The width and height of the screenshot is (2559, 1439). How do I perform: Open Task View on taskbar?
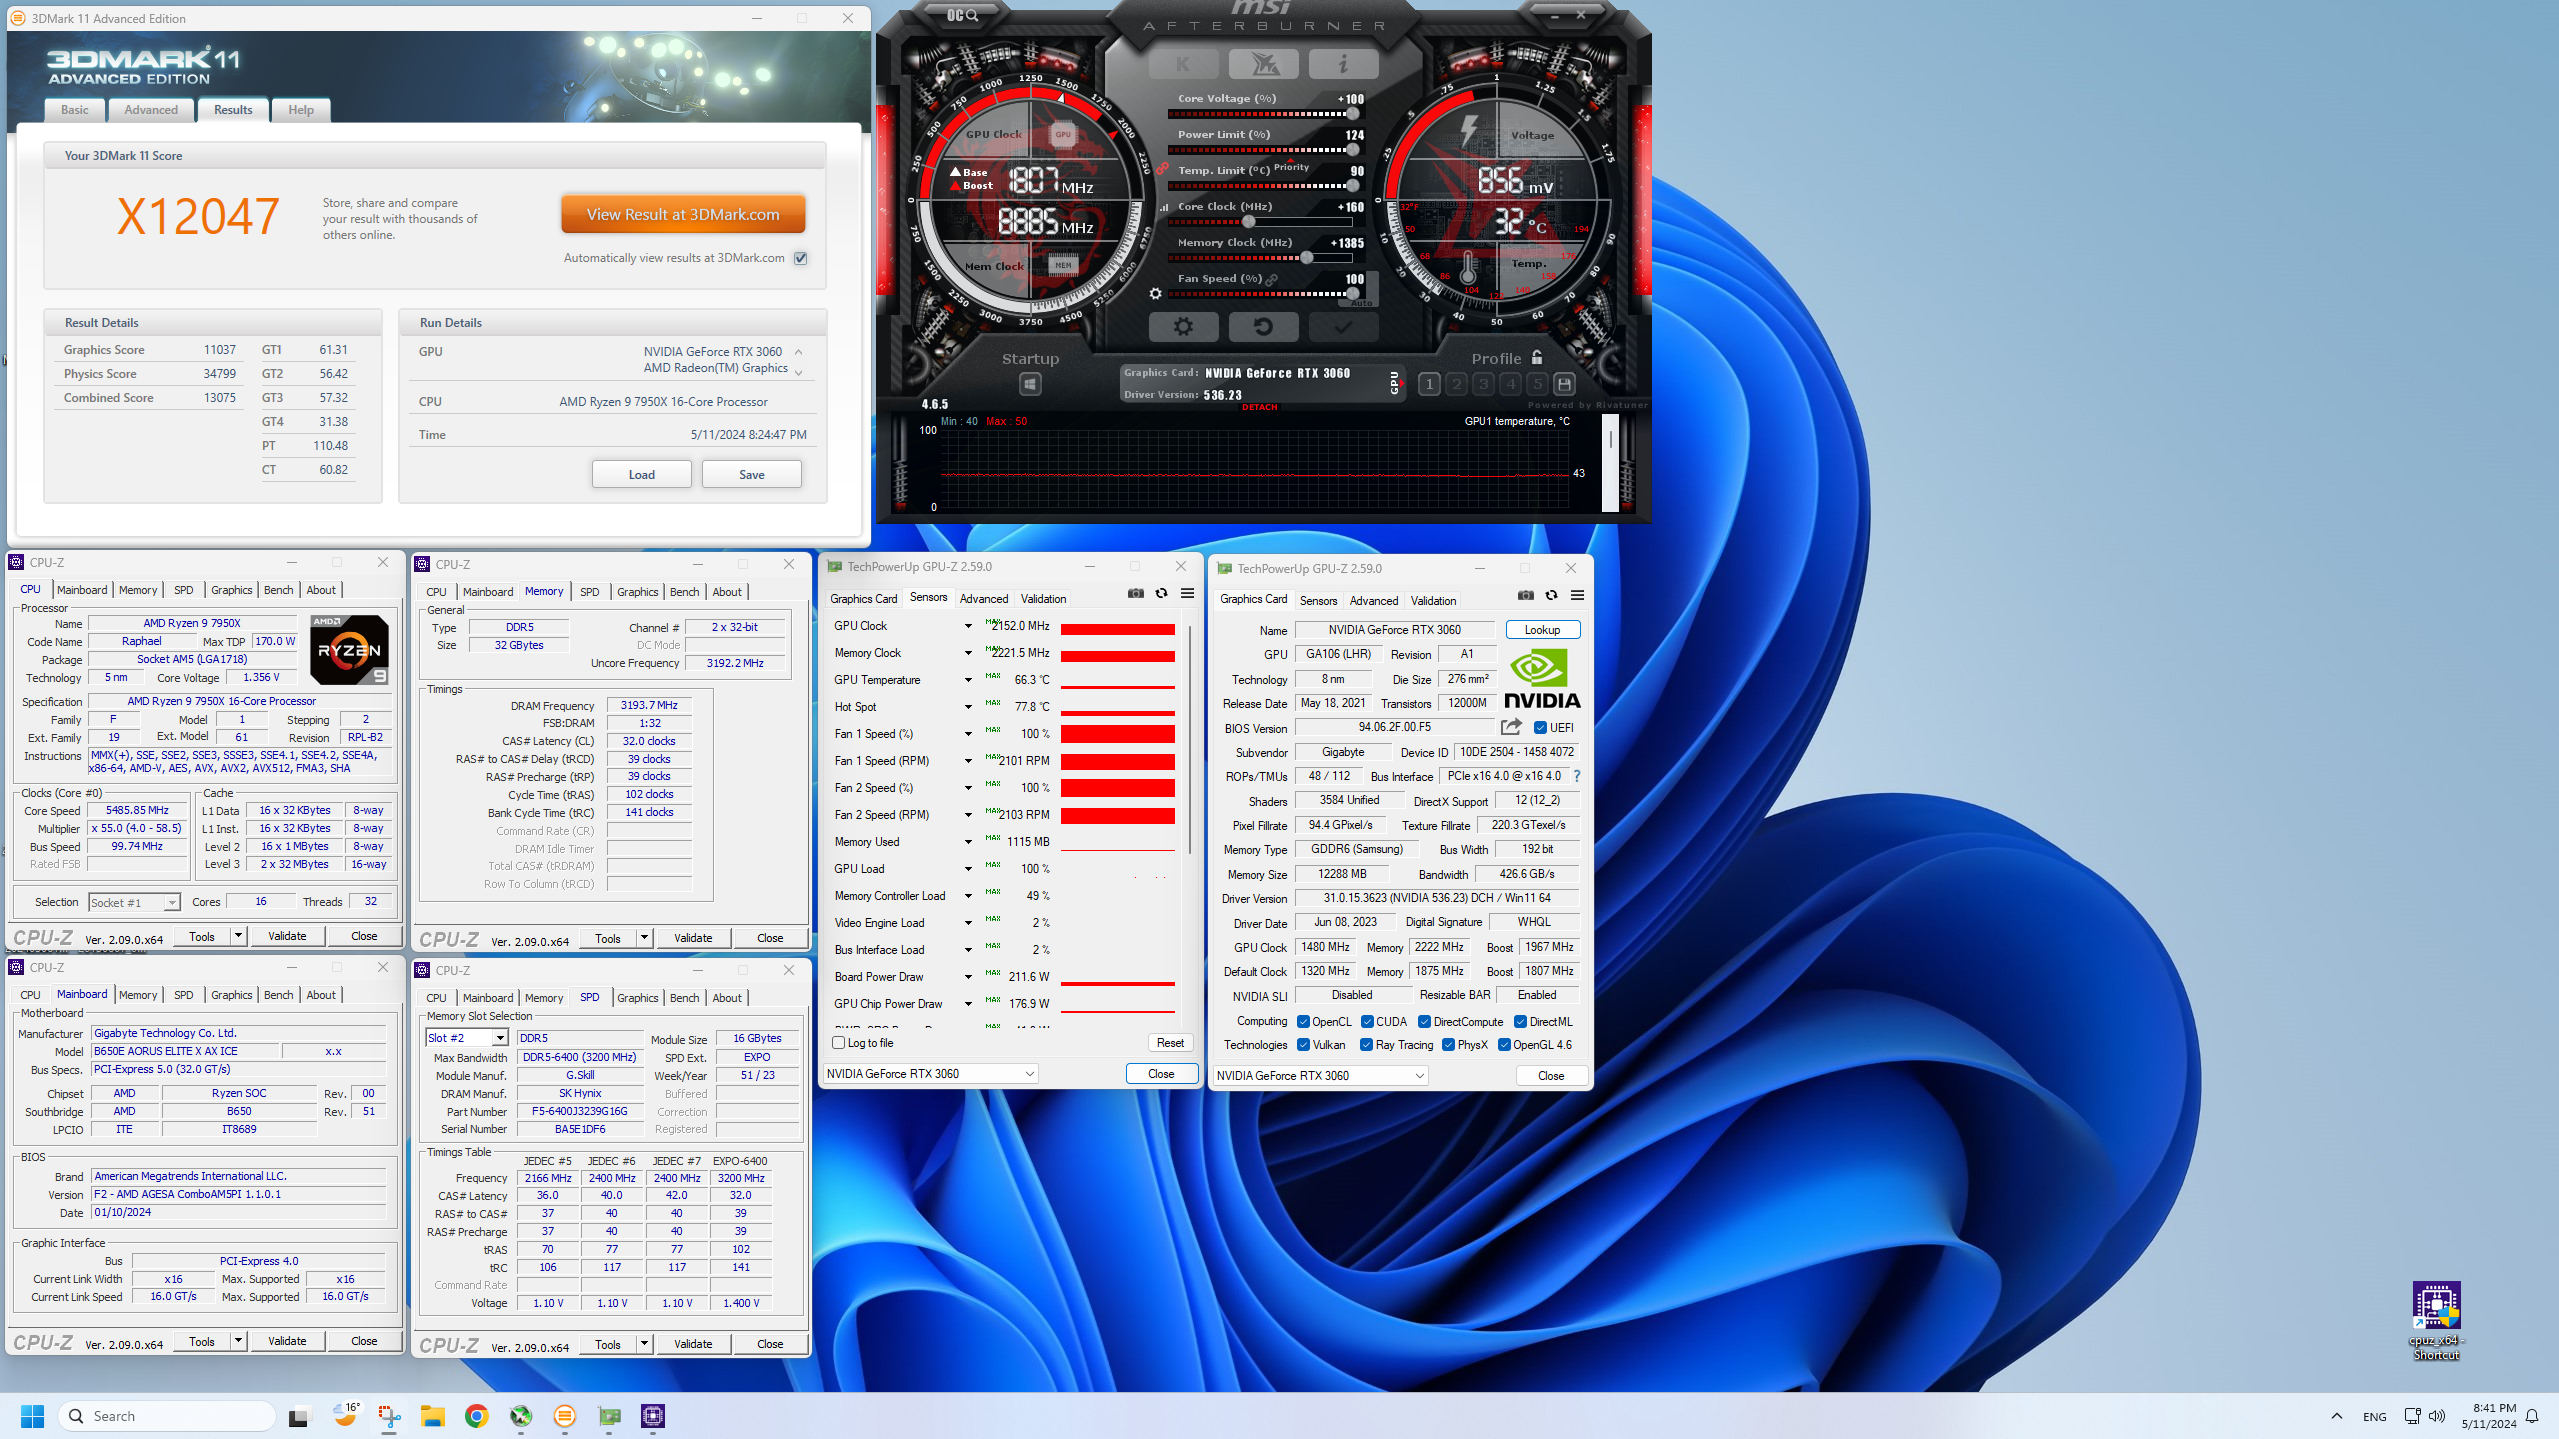click(299, 1416)
